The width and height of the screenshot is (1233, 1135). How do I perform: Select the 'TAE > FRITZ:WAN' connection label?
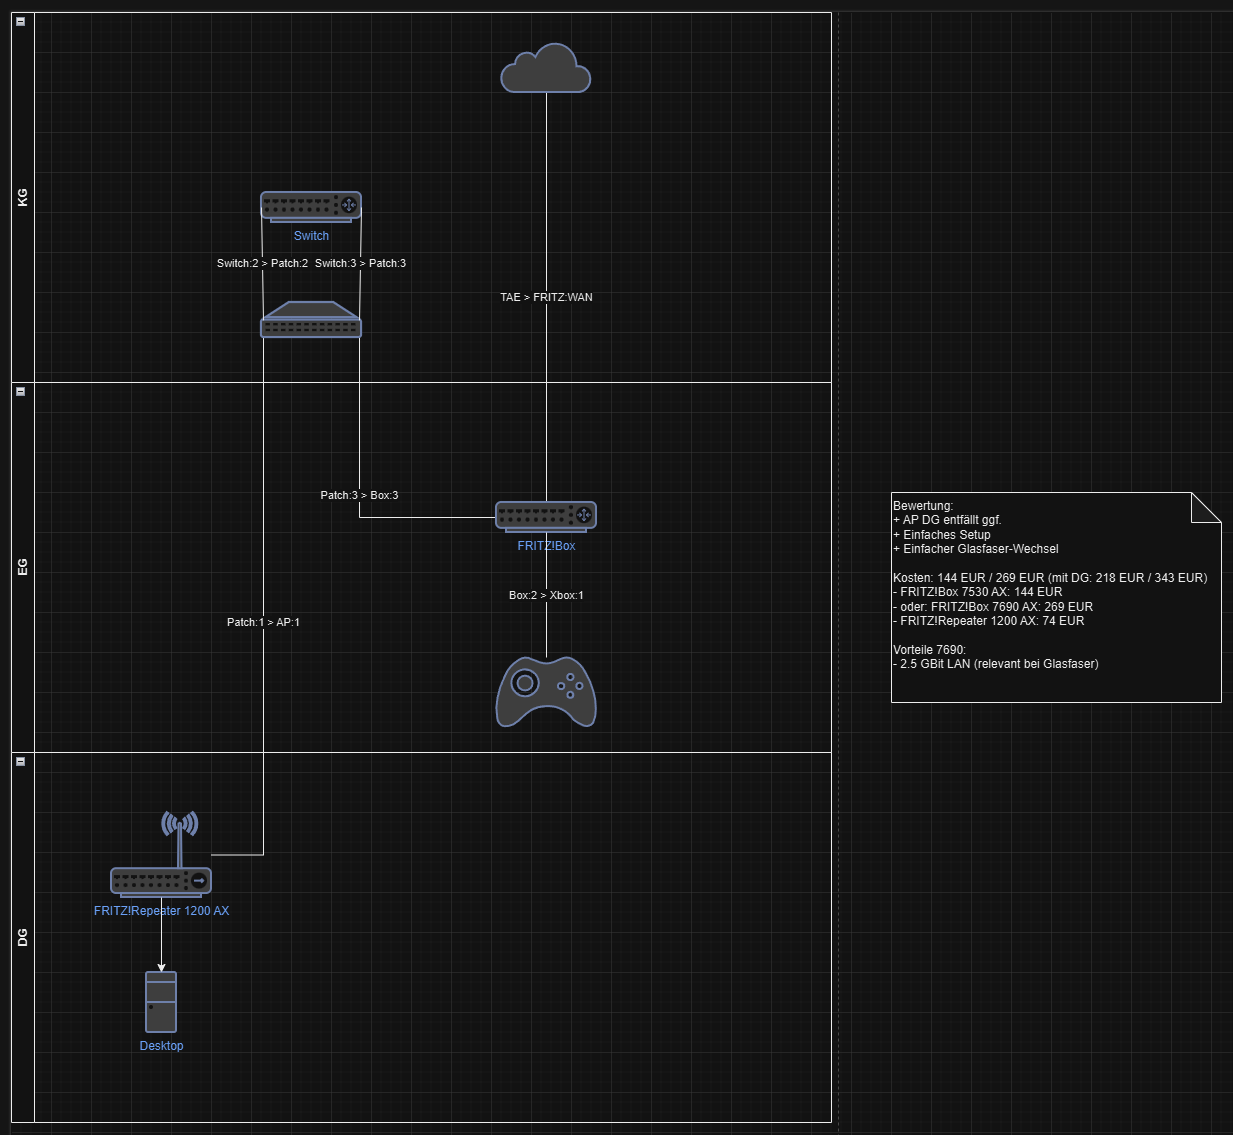545,297
